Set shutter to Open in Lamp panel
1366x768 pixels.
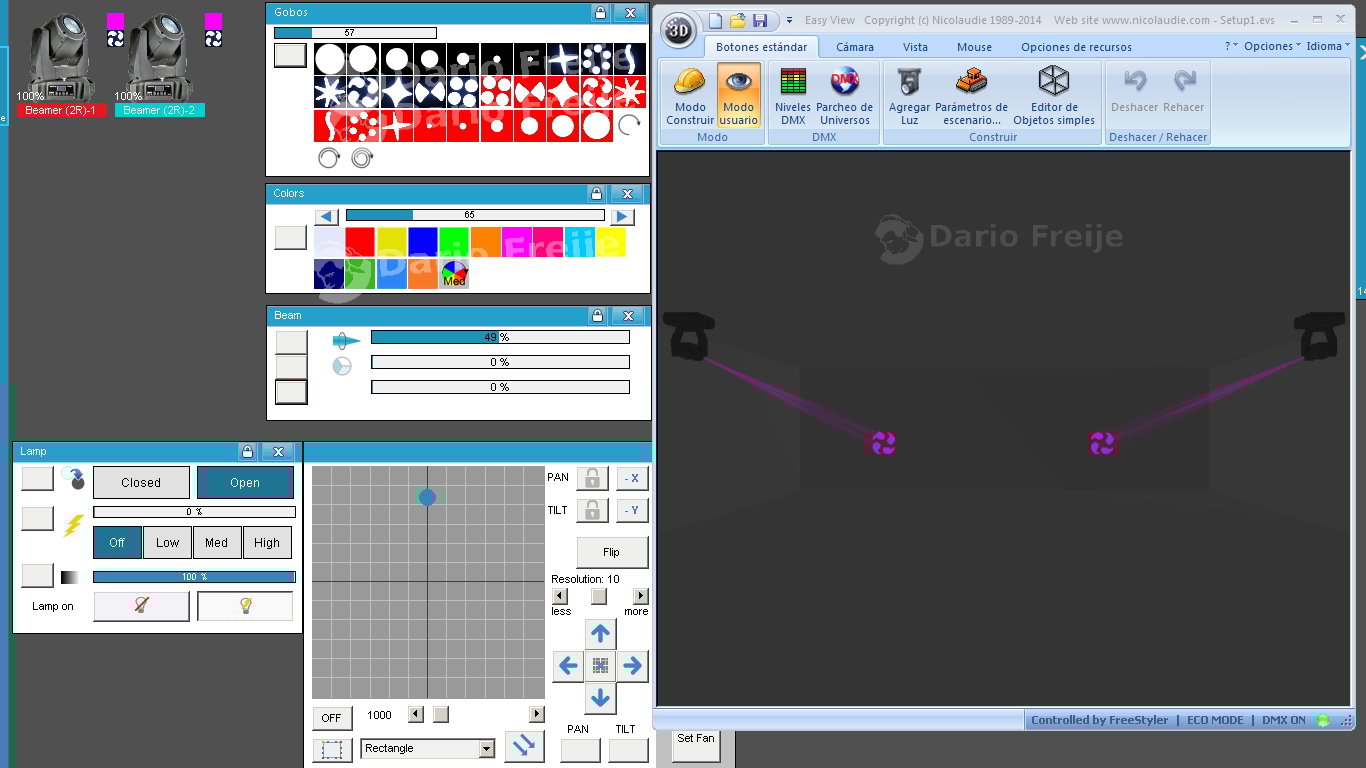[x=245, y=482]
